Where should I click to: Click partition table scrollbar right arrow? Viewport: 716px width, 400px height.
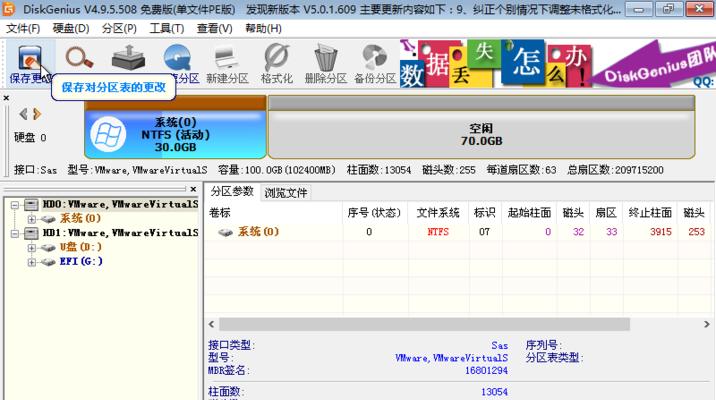tap(706, 324)
